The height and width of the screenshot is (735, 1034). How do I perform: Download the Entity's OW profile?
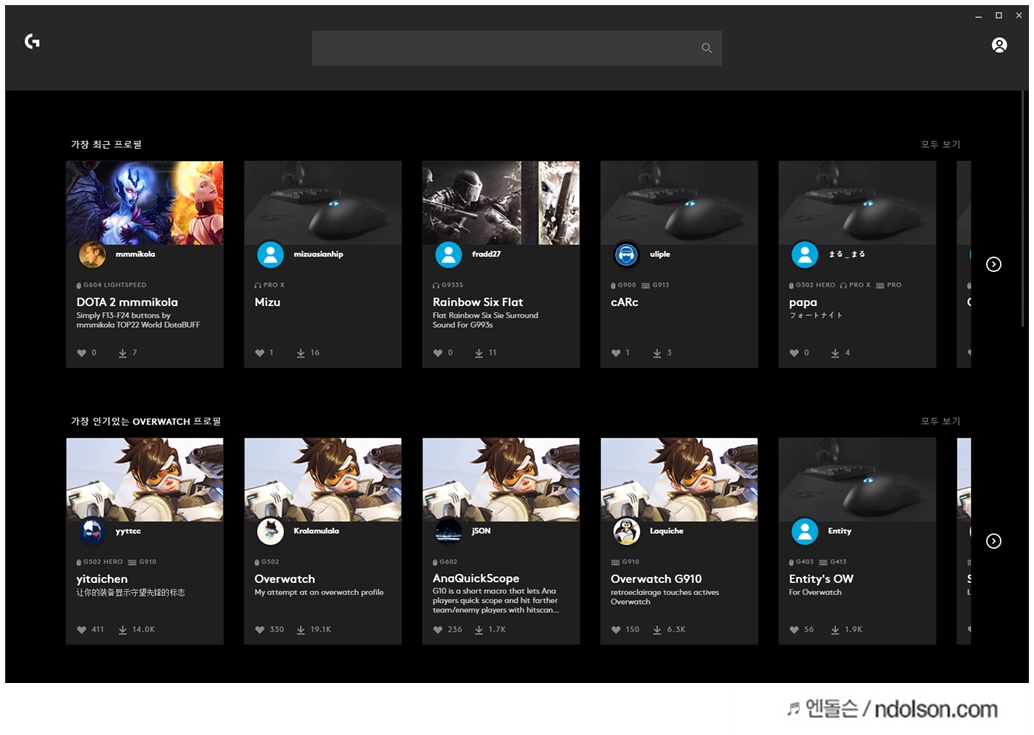(835, 630)
